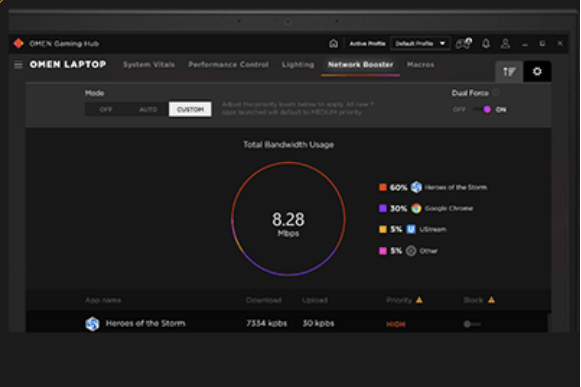Click Heroes of the Storm legend label

pos(455,188)
